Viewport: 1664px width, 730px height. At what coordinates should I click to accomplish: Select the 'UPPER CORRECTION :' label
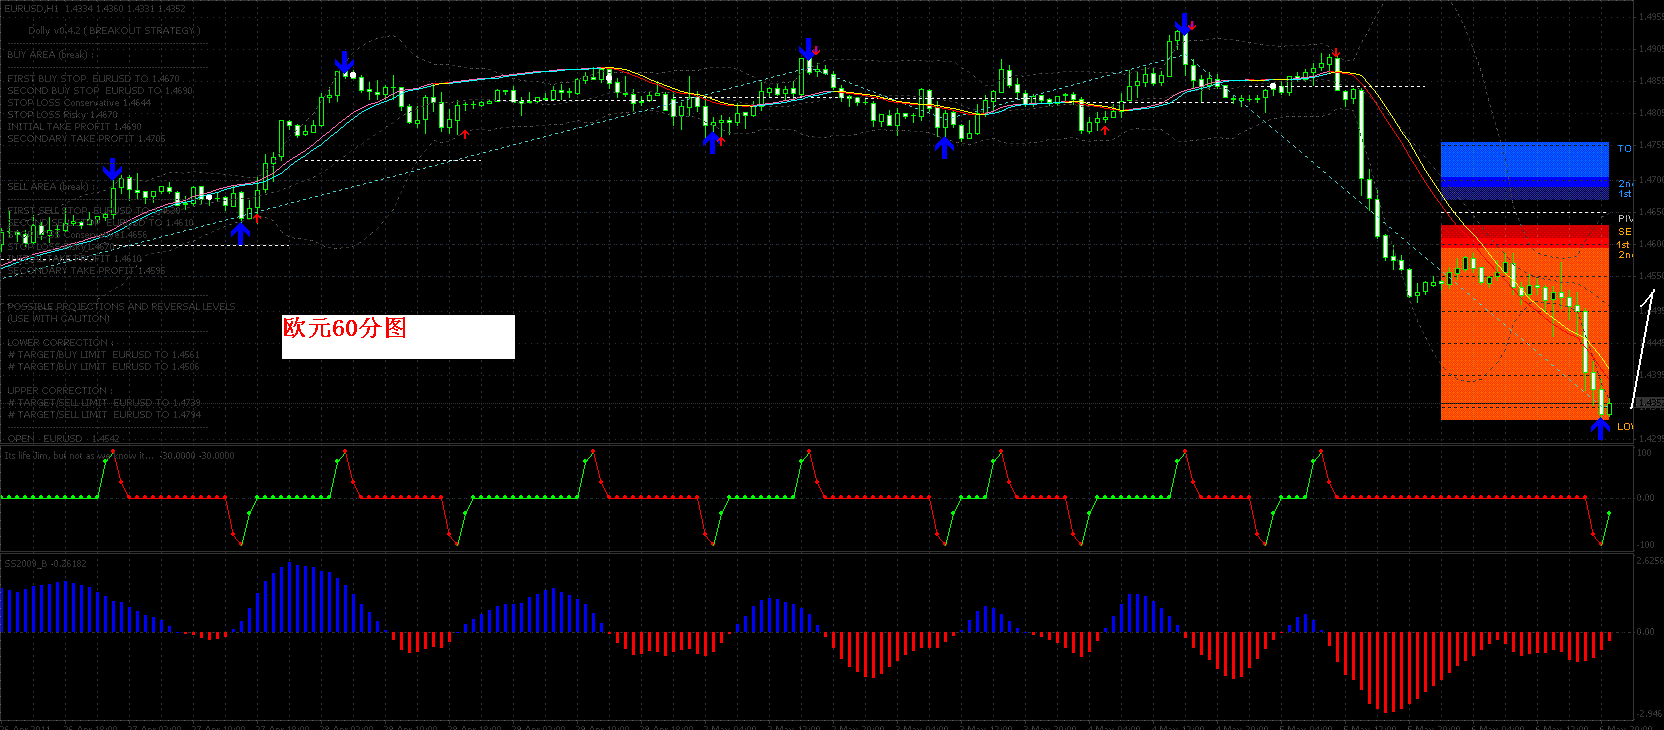tap(59, 391)
